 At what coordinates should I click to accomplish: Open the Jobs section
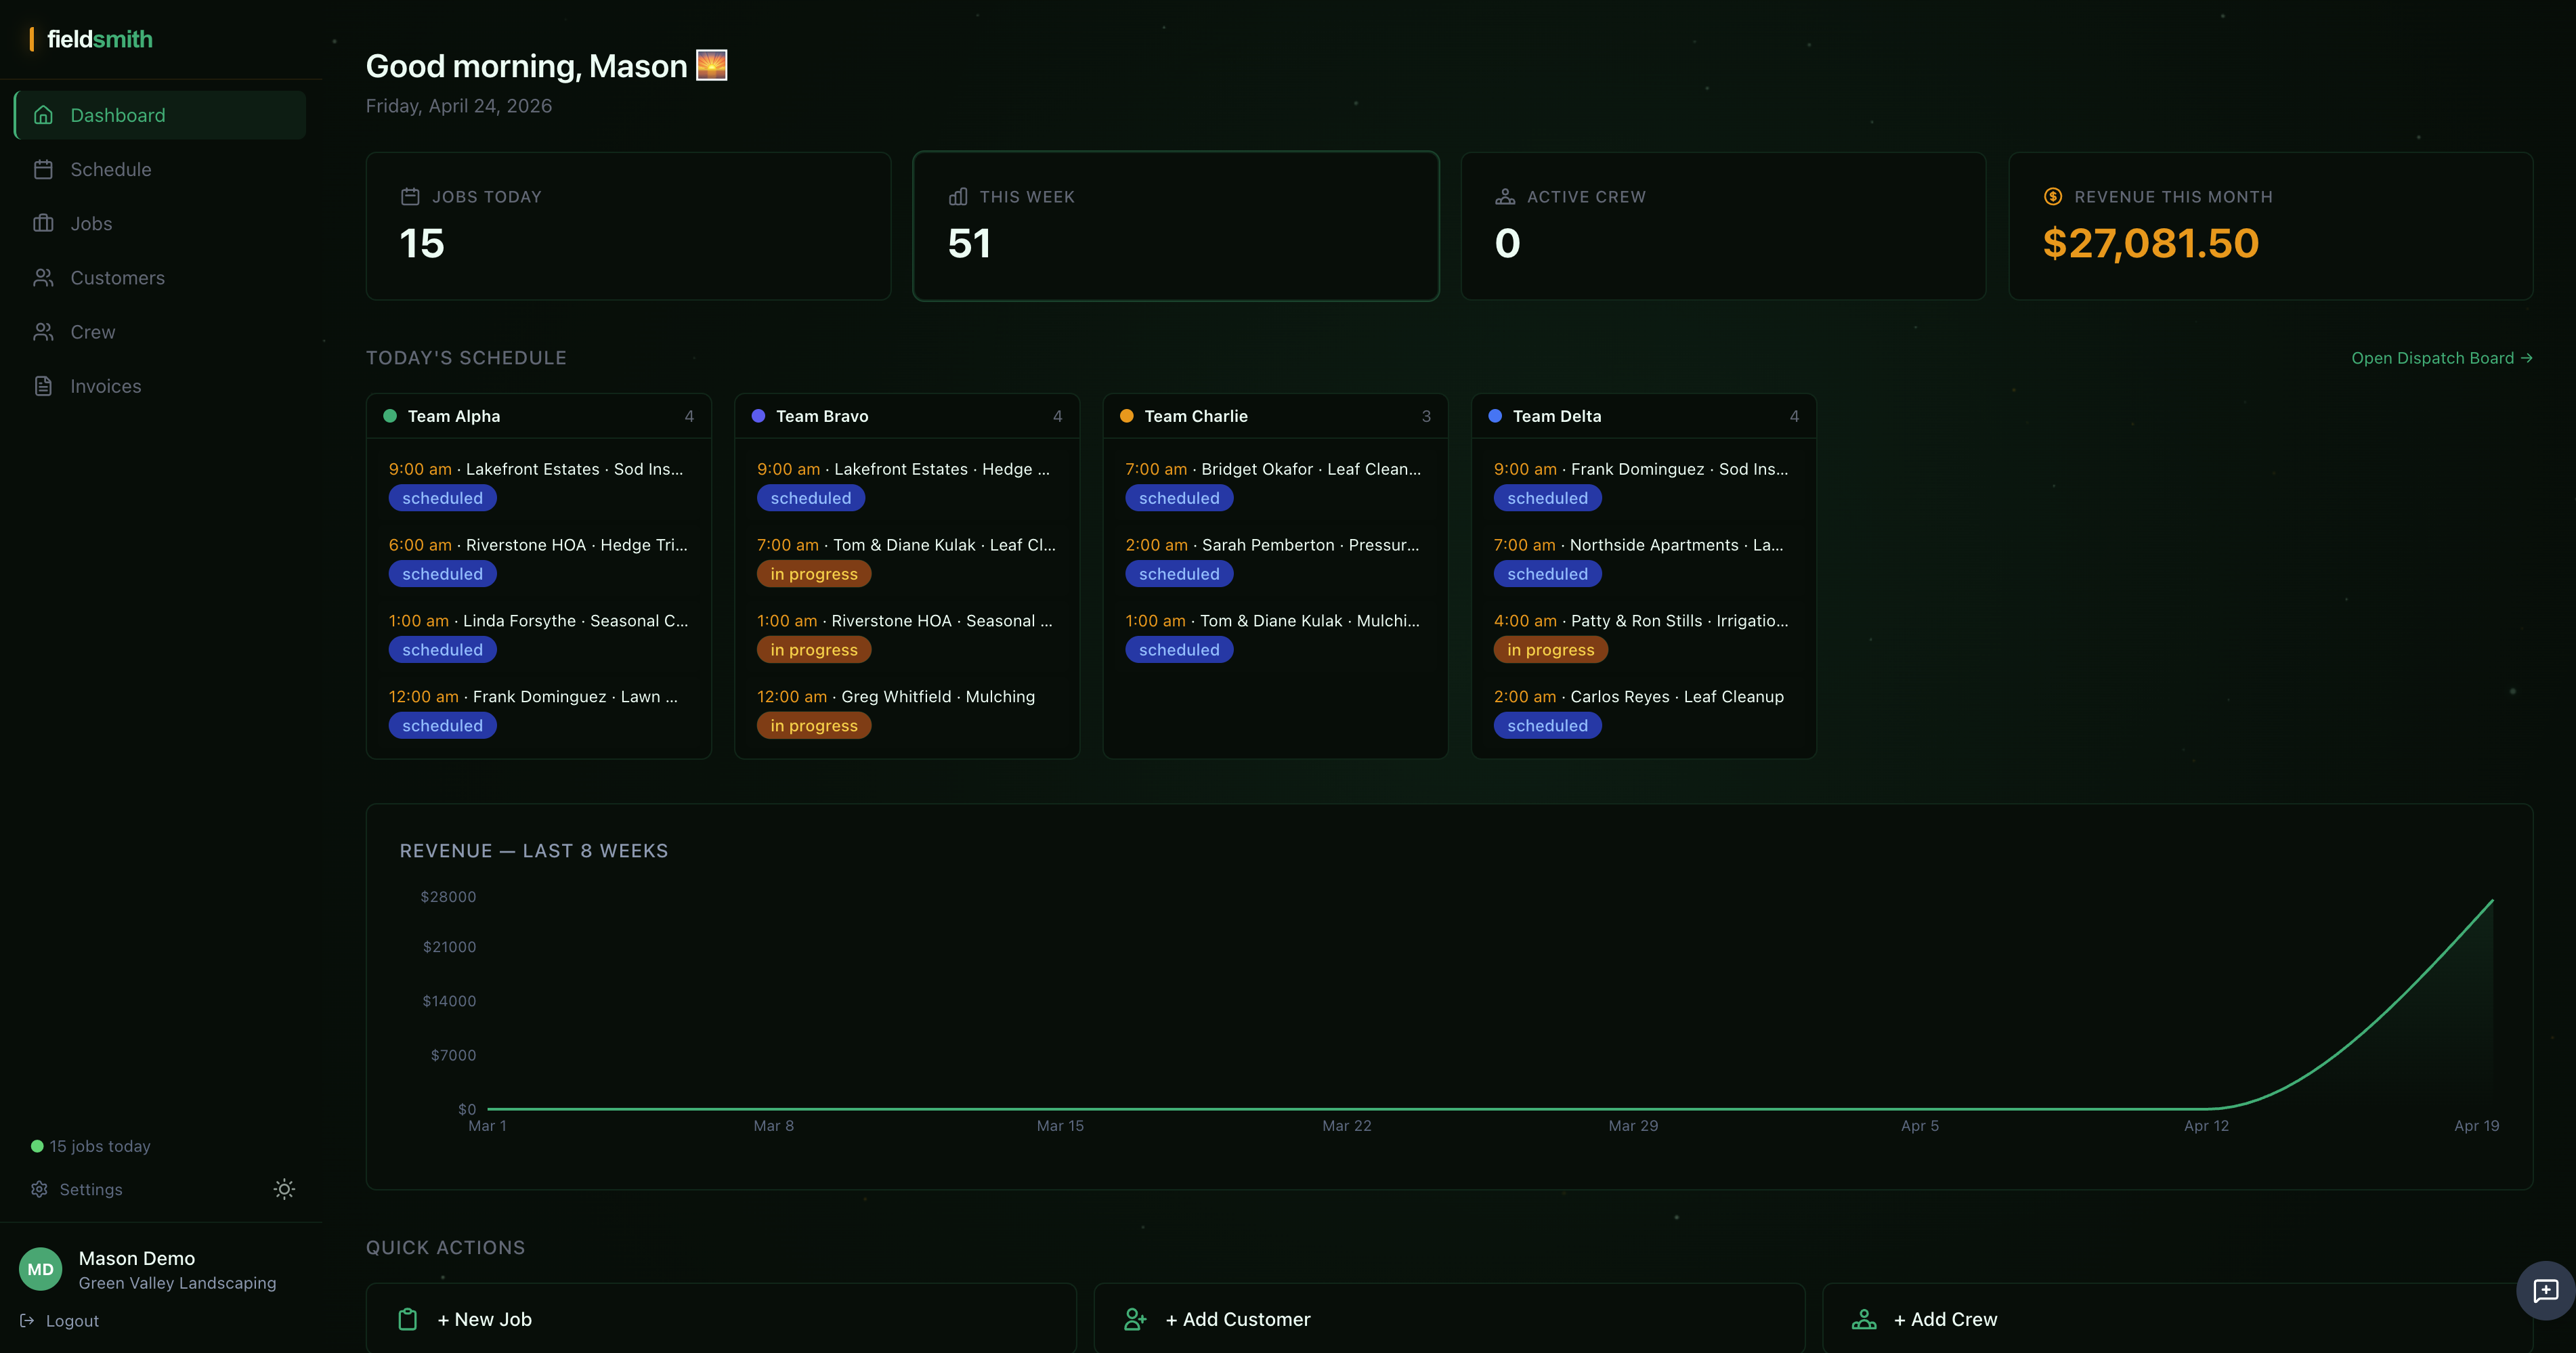pos(160,223)
